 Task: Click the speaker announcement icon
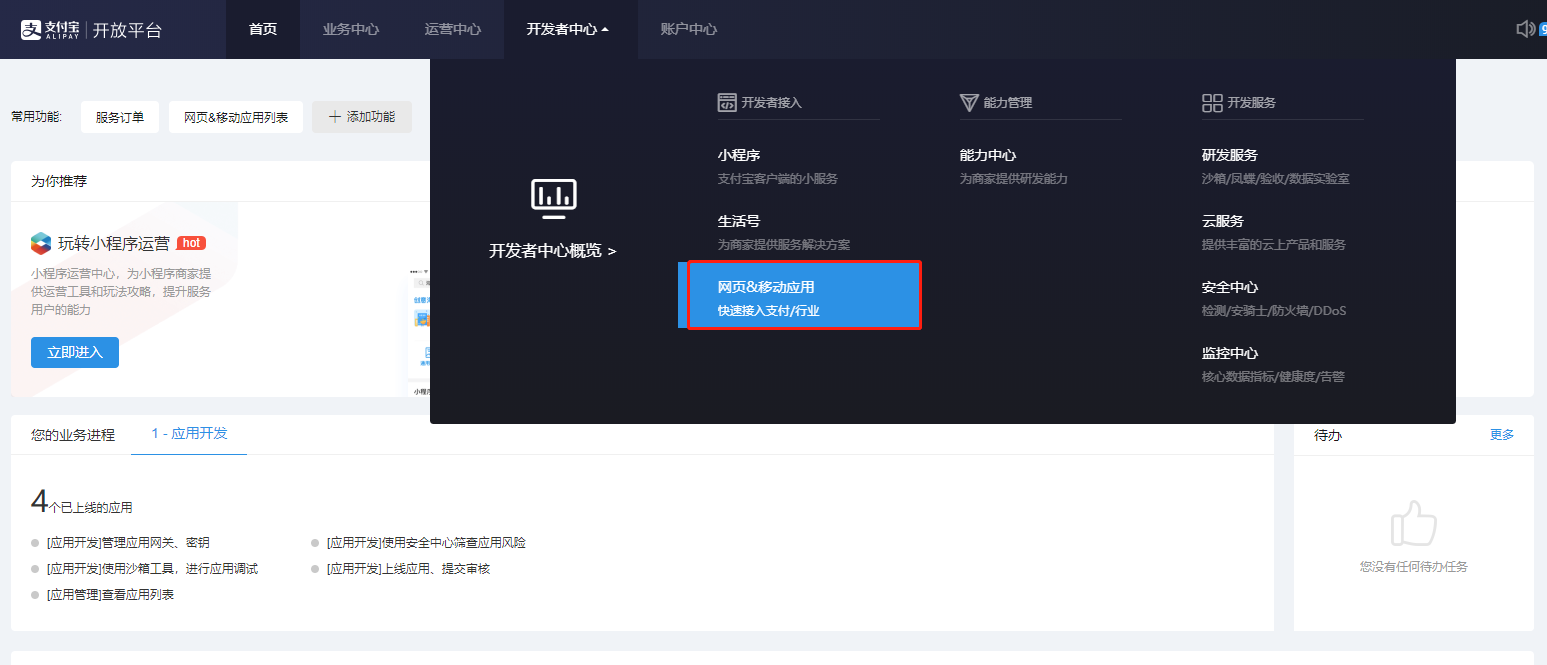(x=1525, y=29)
